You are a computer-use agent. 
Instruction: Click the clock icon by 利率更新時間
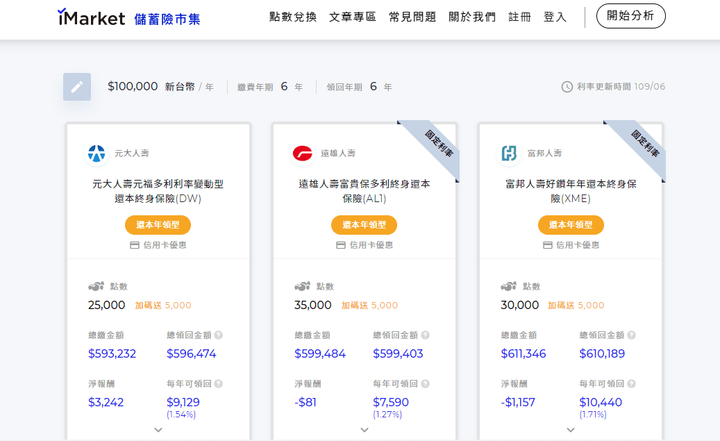[567, 87]
